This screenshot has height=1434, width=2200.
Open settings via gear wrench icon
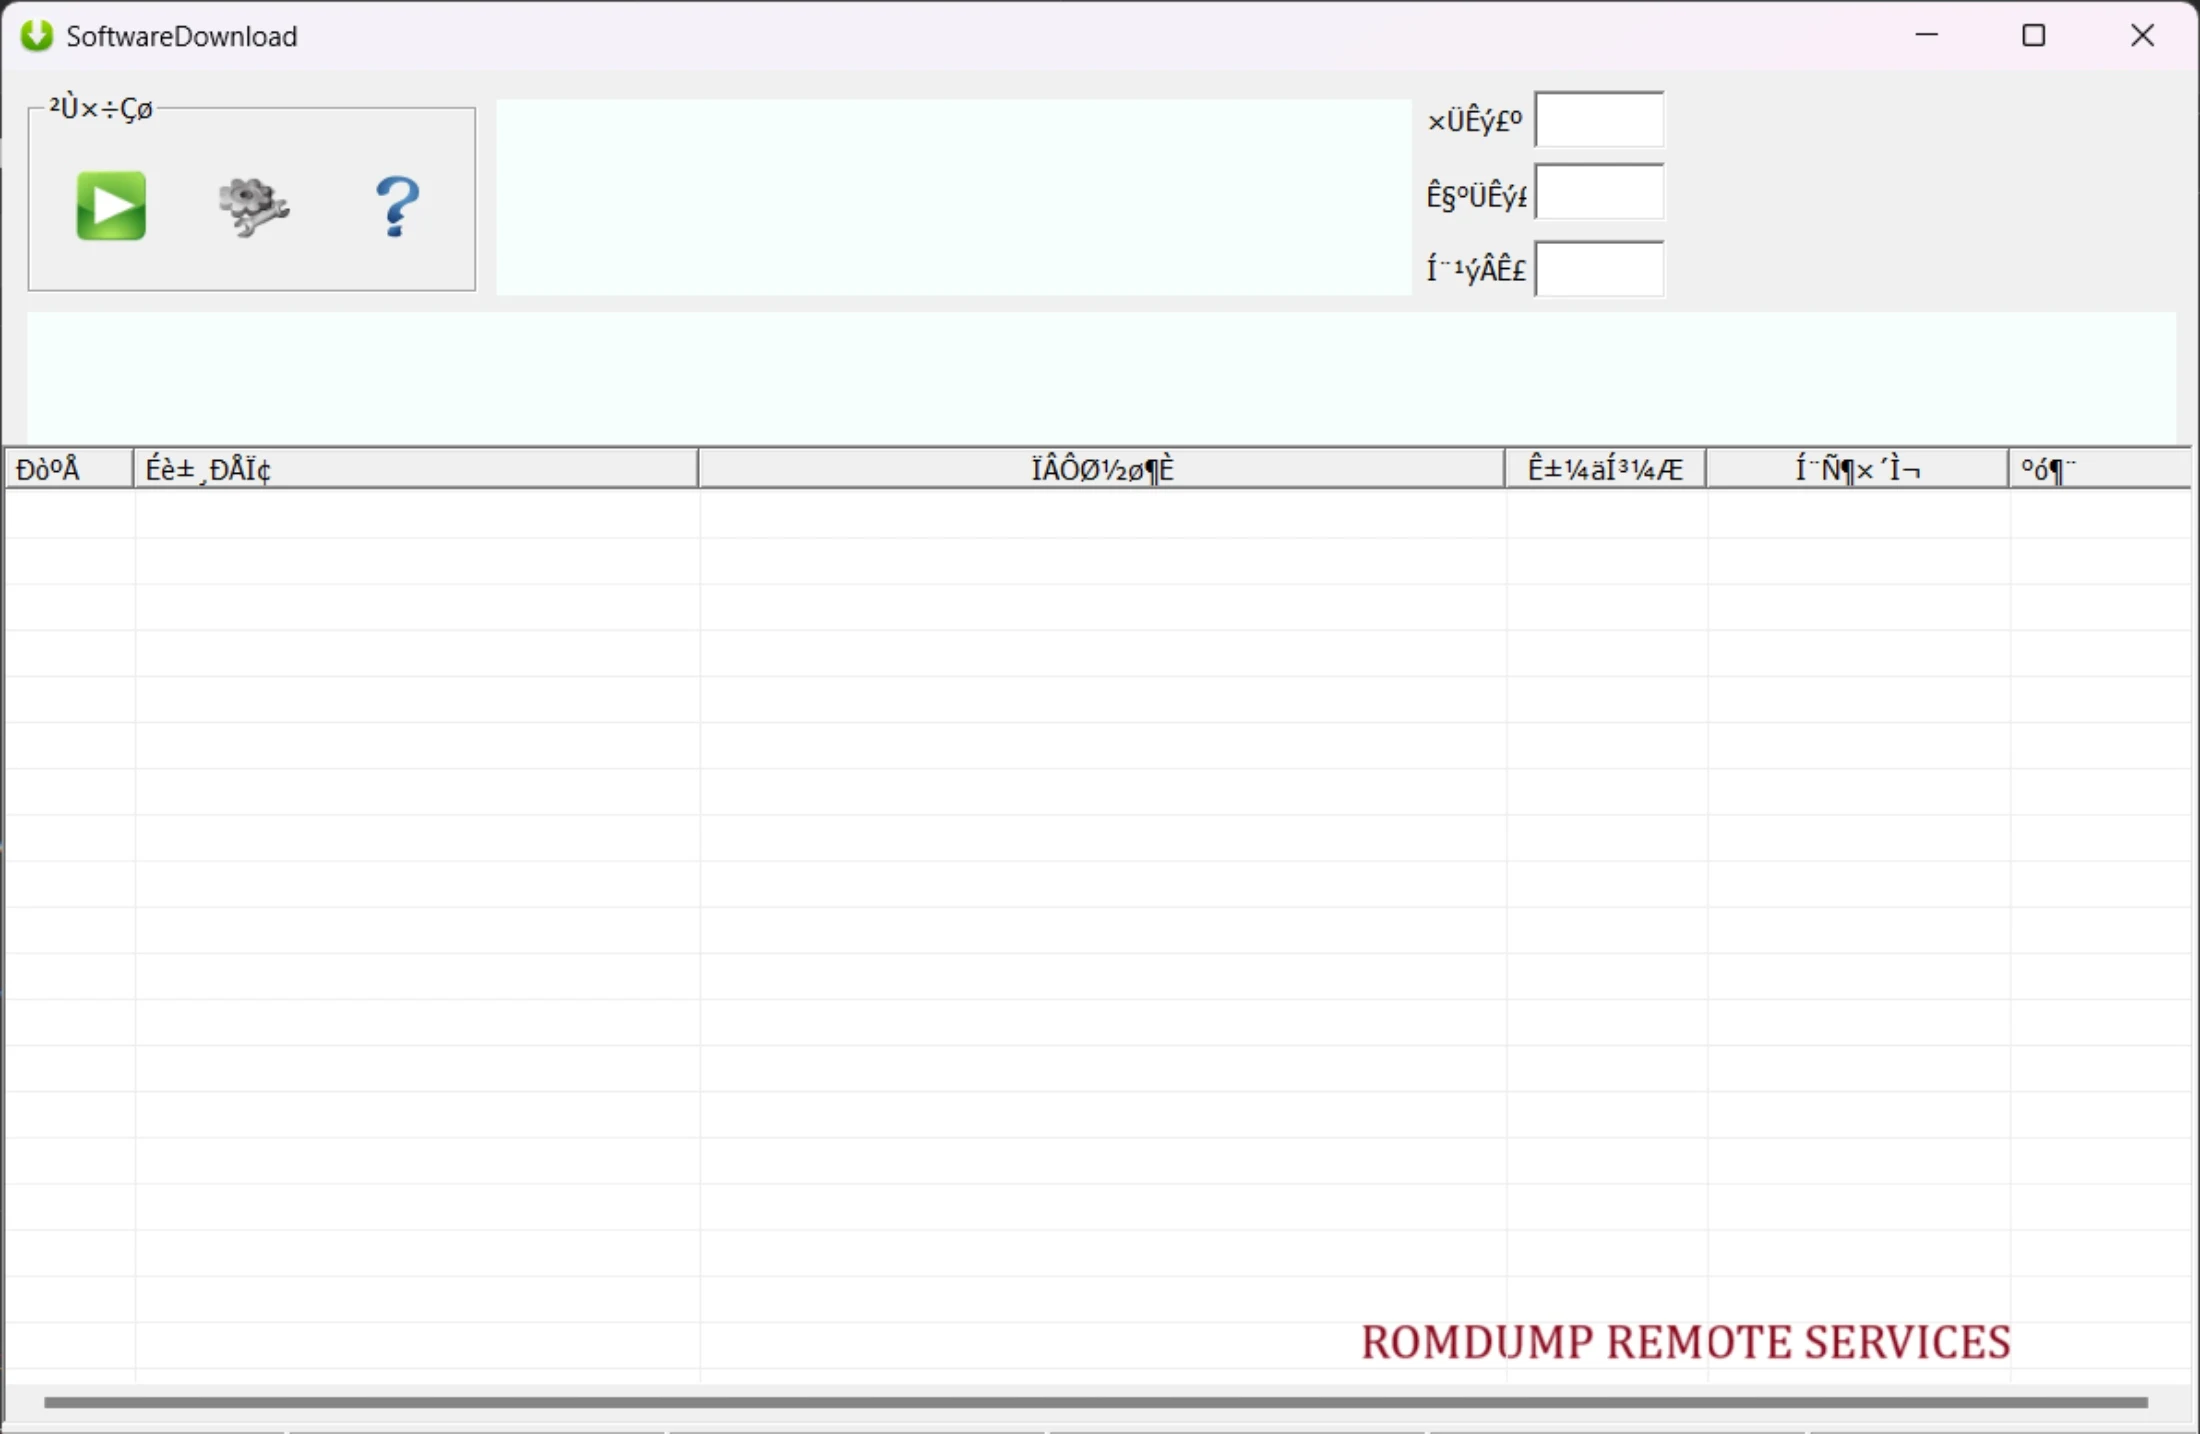(253, 206)
